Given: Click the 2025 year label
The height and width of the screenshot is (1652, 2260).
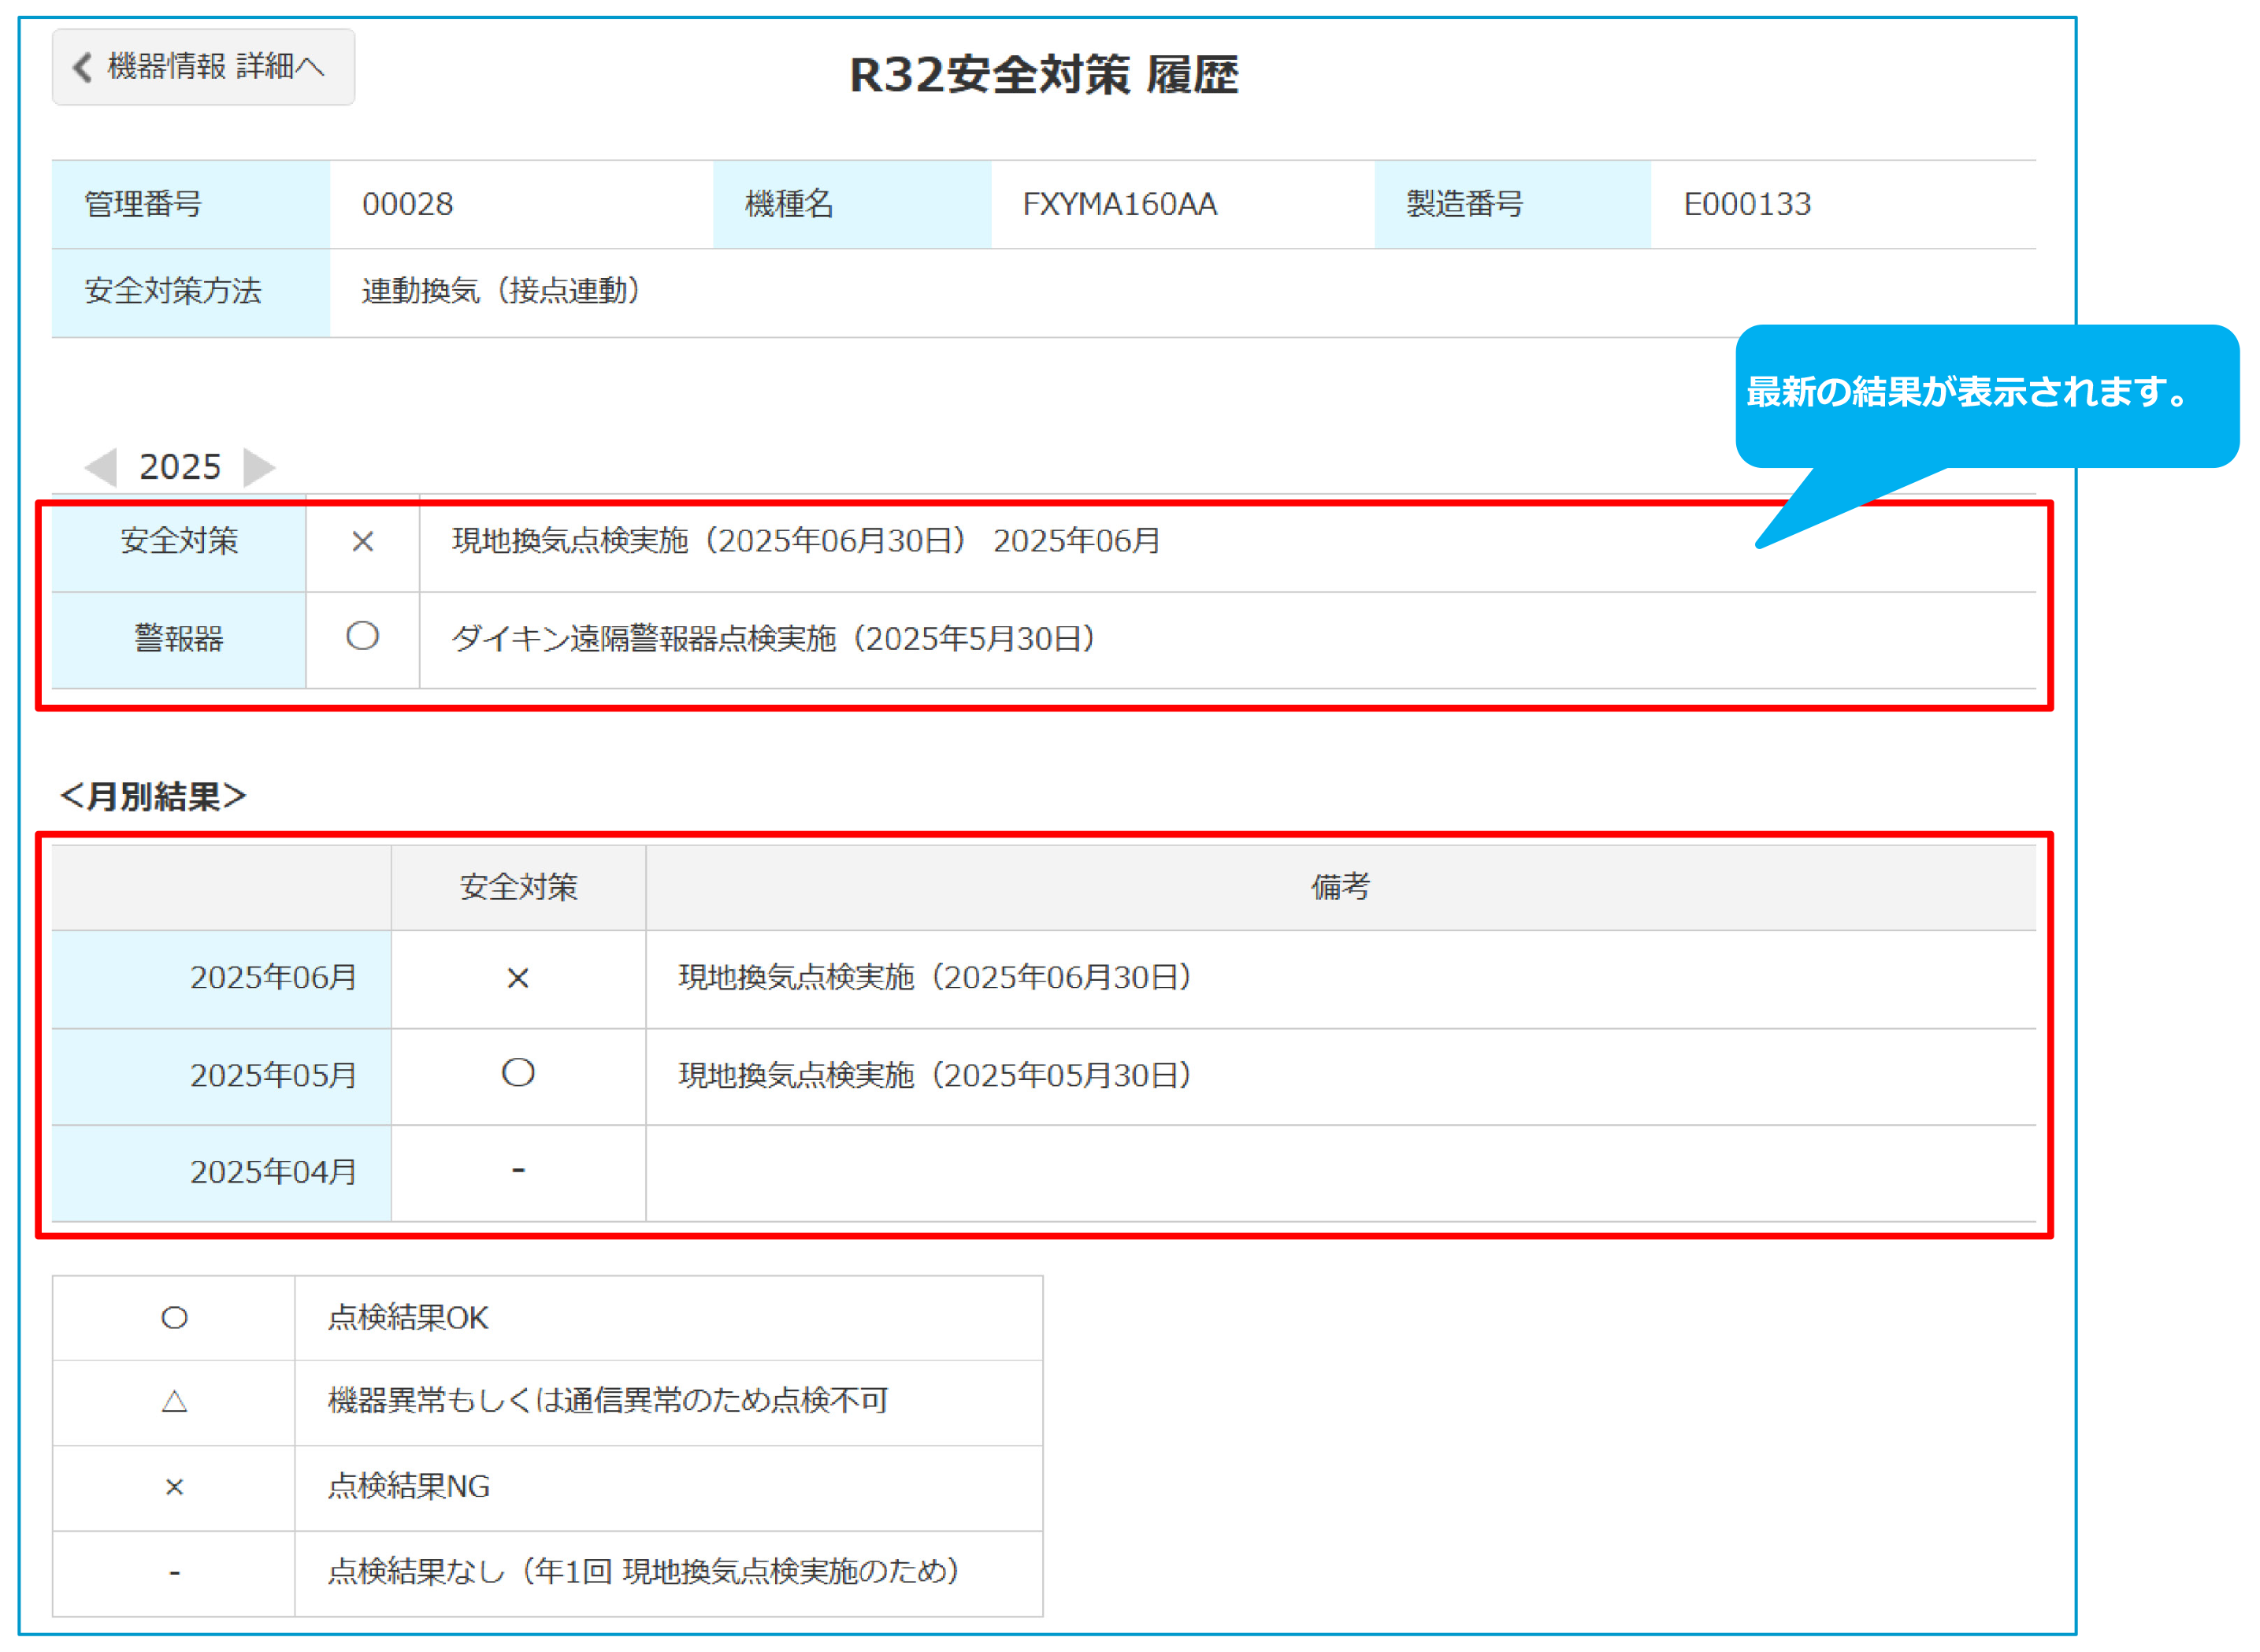Looking at the screenshot, I should [180, 467].
